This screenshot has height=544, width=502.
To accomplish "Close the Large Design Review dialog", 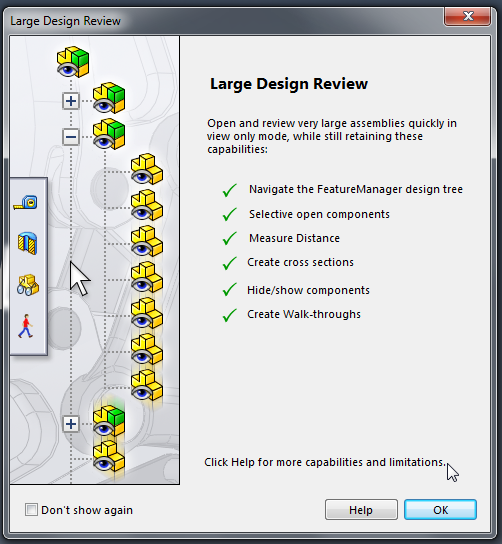I will pos(467,16).
